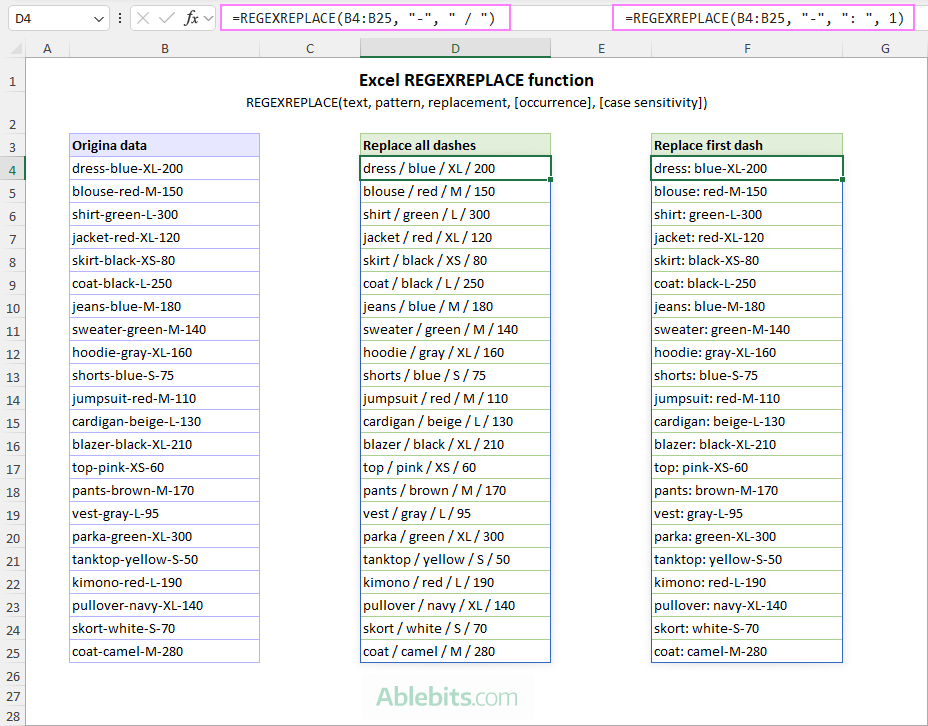Select cell 'cardigan-beige-L-130'
Viewport: 928px width, 726px height.
click(x=165, y=421)
